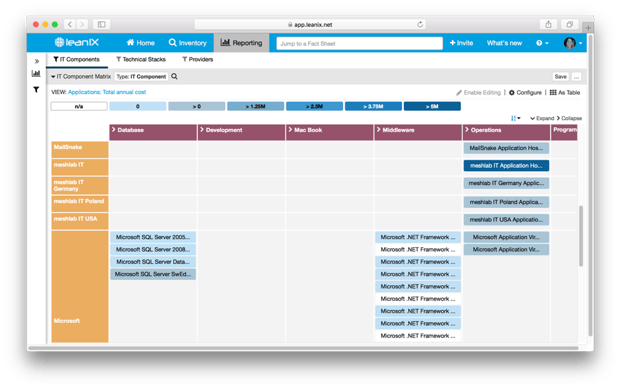Go forward using browser forward arrow
Viewport: 620px width, 389px height.
tap(82, 25)
